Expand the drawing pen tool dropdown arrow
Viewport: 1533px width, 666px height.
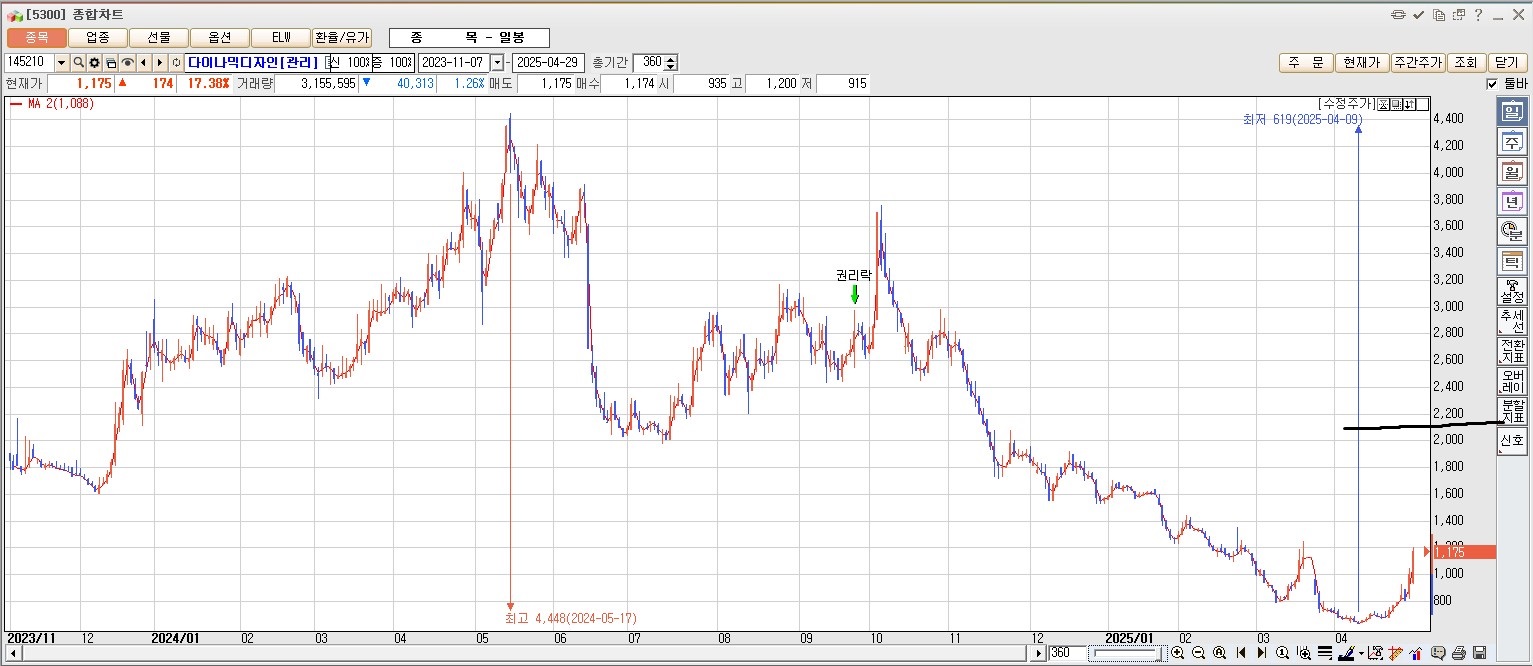pos(1361,654)
